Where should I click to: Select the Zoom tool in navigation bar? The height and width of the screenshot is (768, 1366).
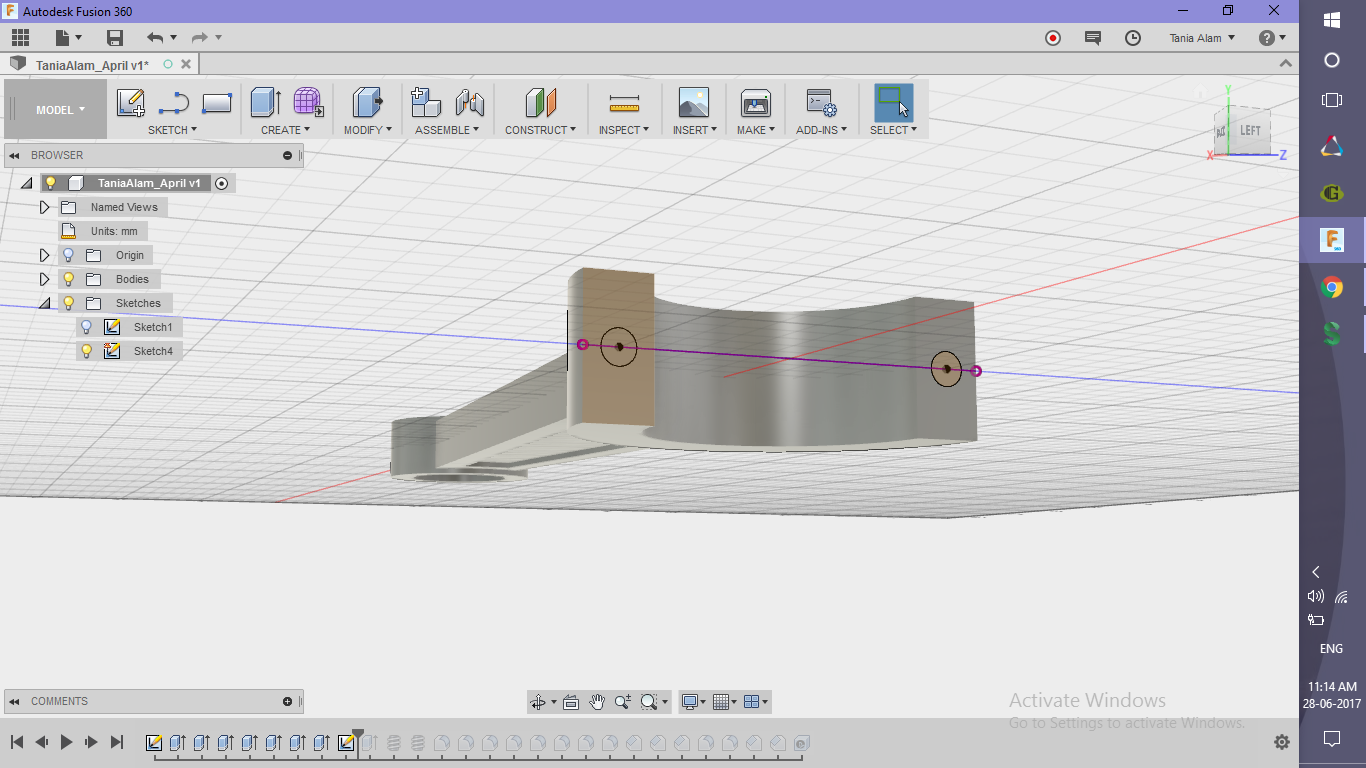623,702
